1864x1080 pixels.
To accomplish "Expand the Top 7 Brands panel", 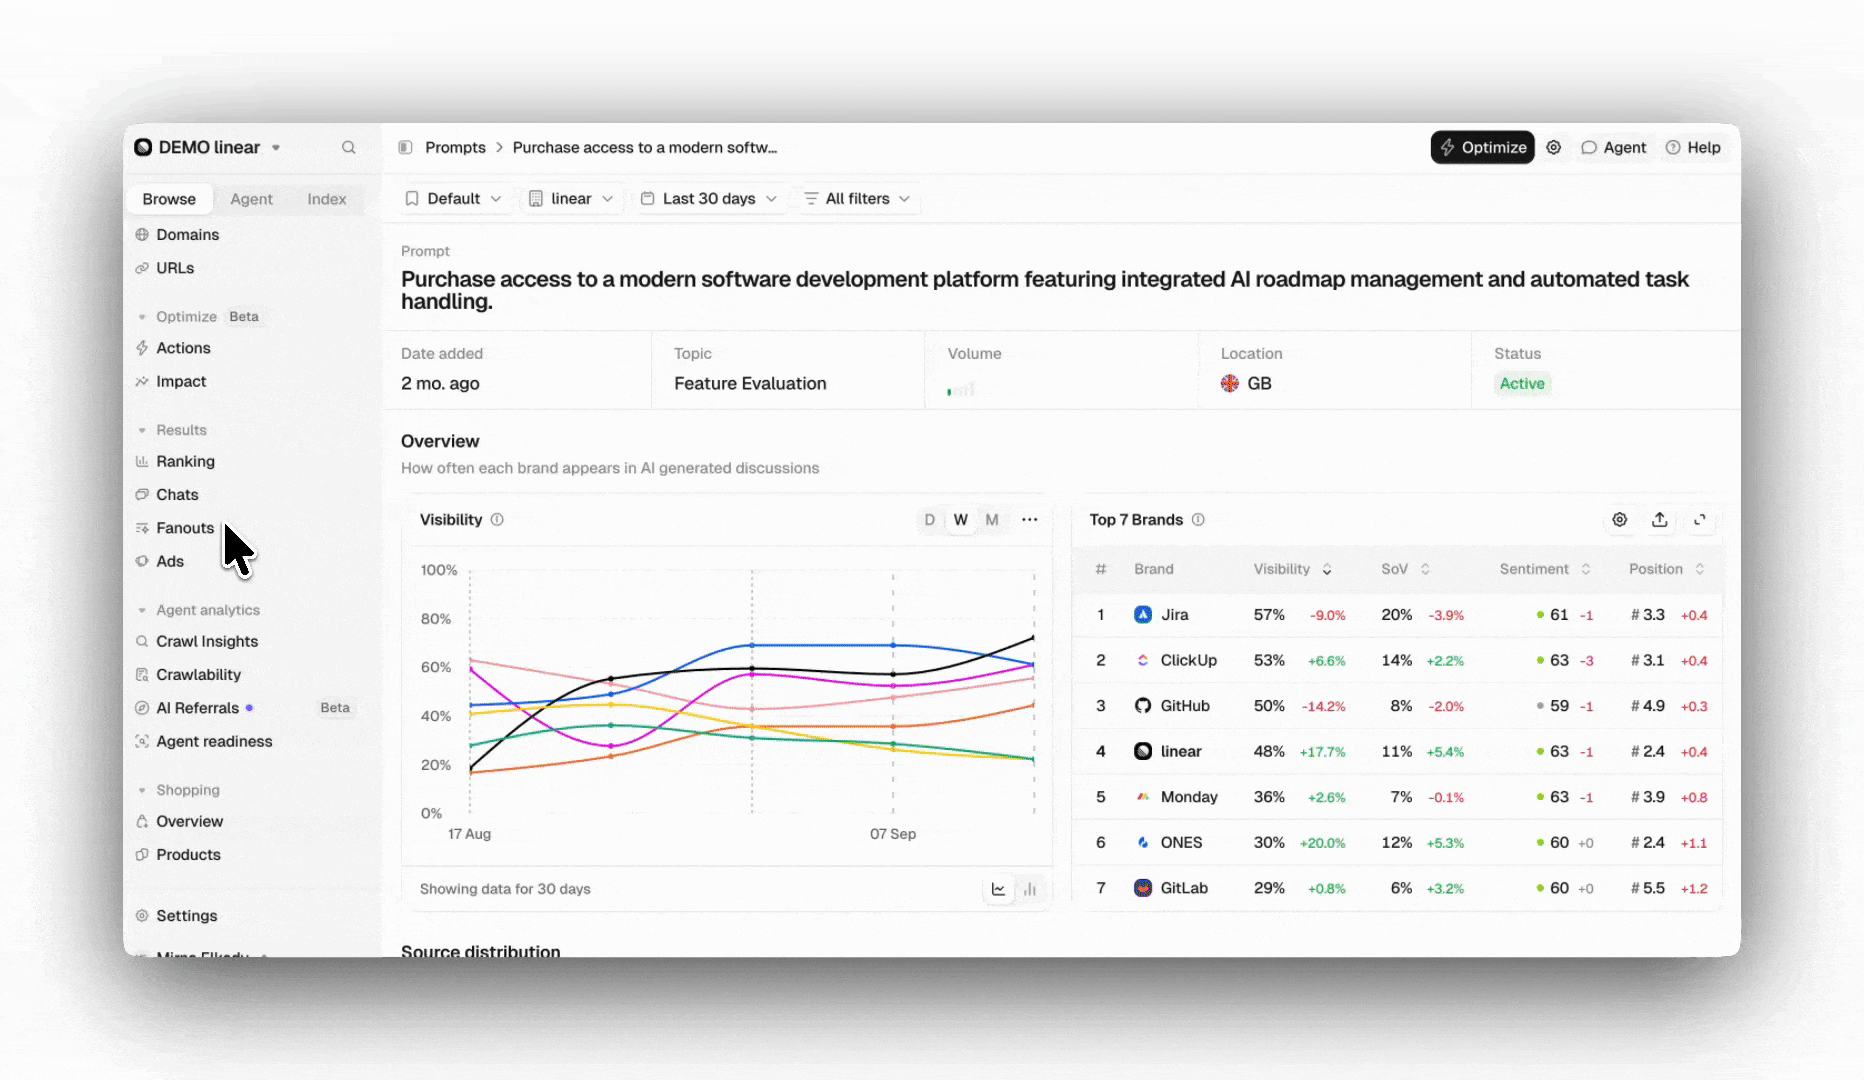I will tap(1699, 519).
